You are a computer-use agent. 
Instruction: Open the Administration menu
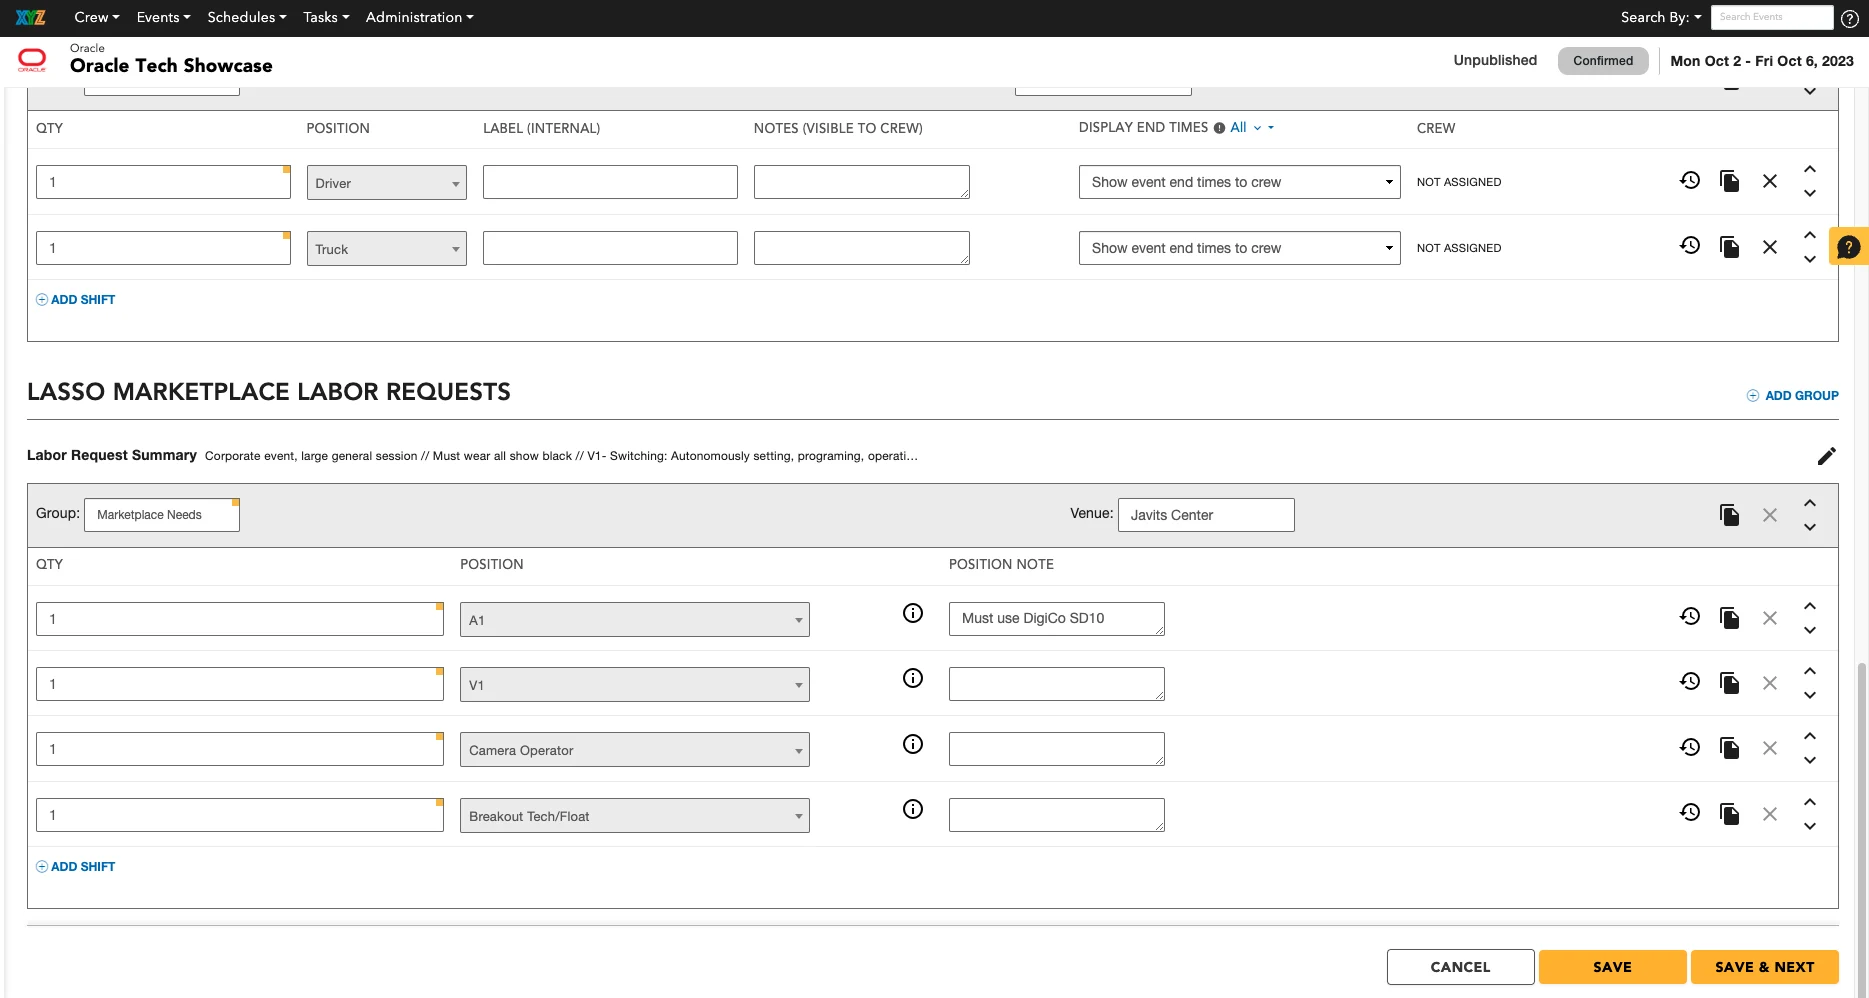[420, 17]
